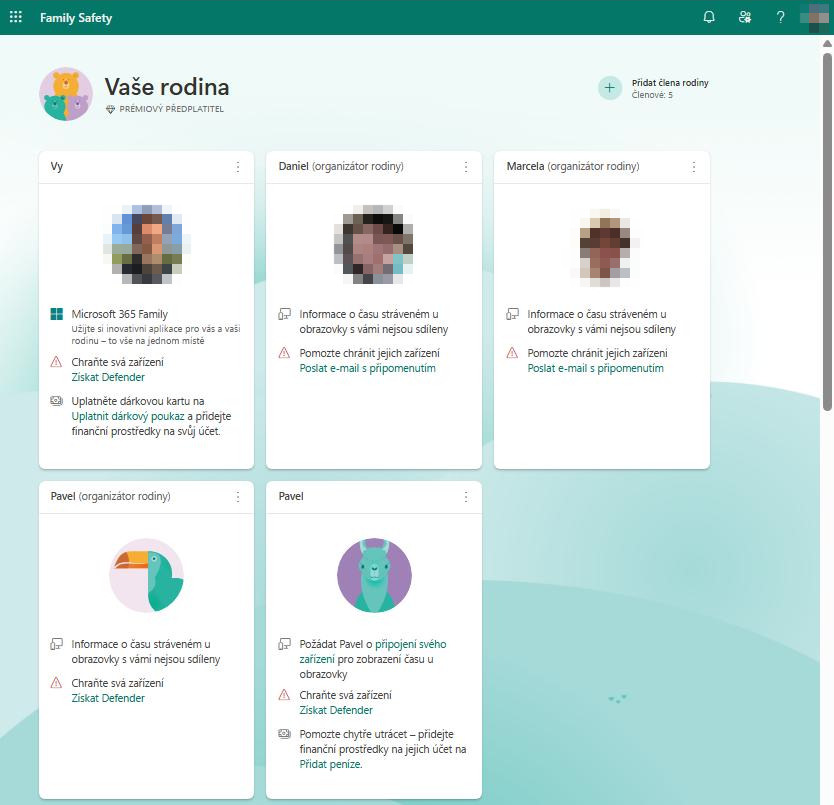Click the toucan avatar of Pavel organizer

point(147,575)
